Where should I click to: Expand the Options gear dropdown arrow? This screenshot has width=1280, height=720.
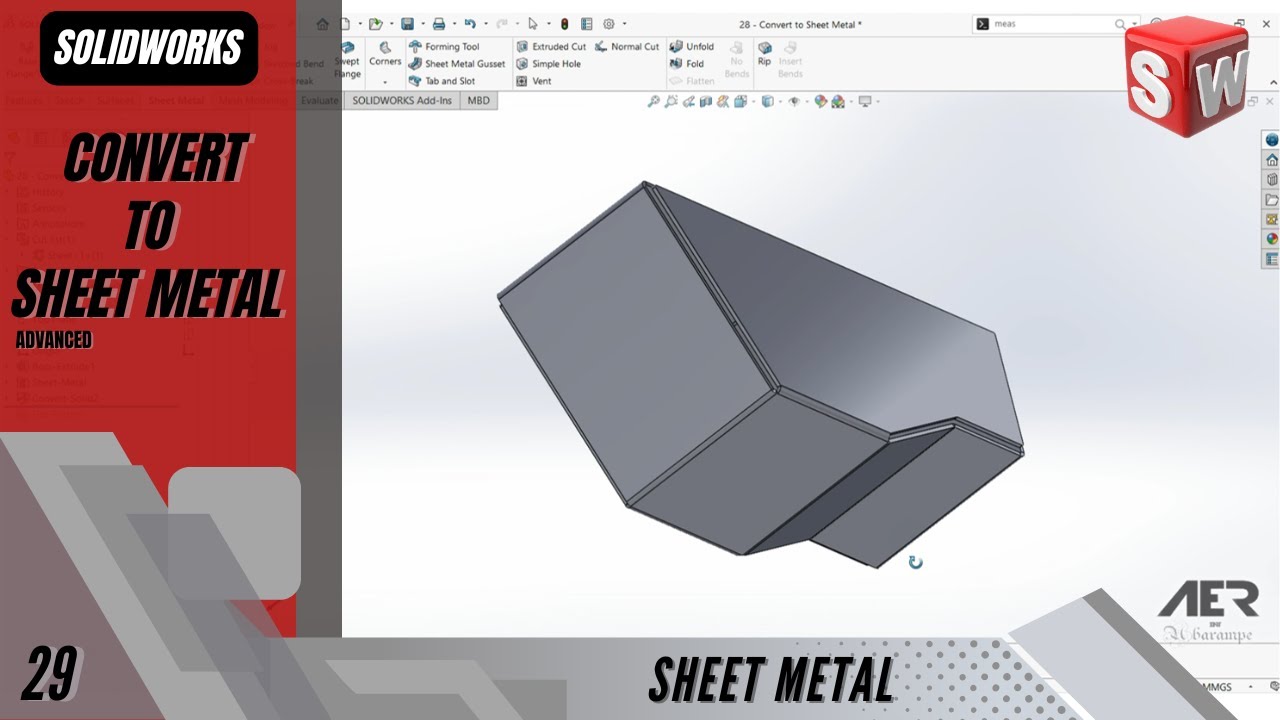point(624,24)
